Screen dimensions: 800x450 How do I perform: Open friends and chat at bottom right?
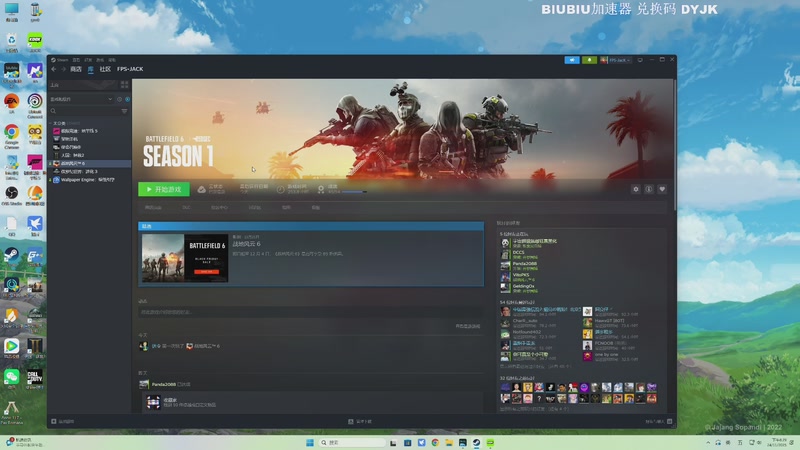click(659, 421)
